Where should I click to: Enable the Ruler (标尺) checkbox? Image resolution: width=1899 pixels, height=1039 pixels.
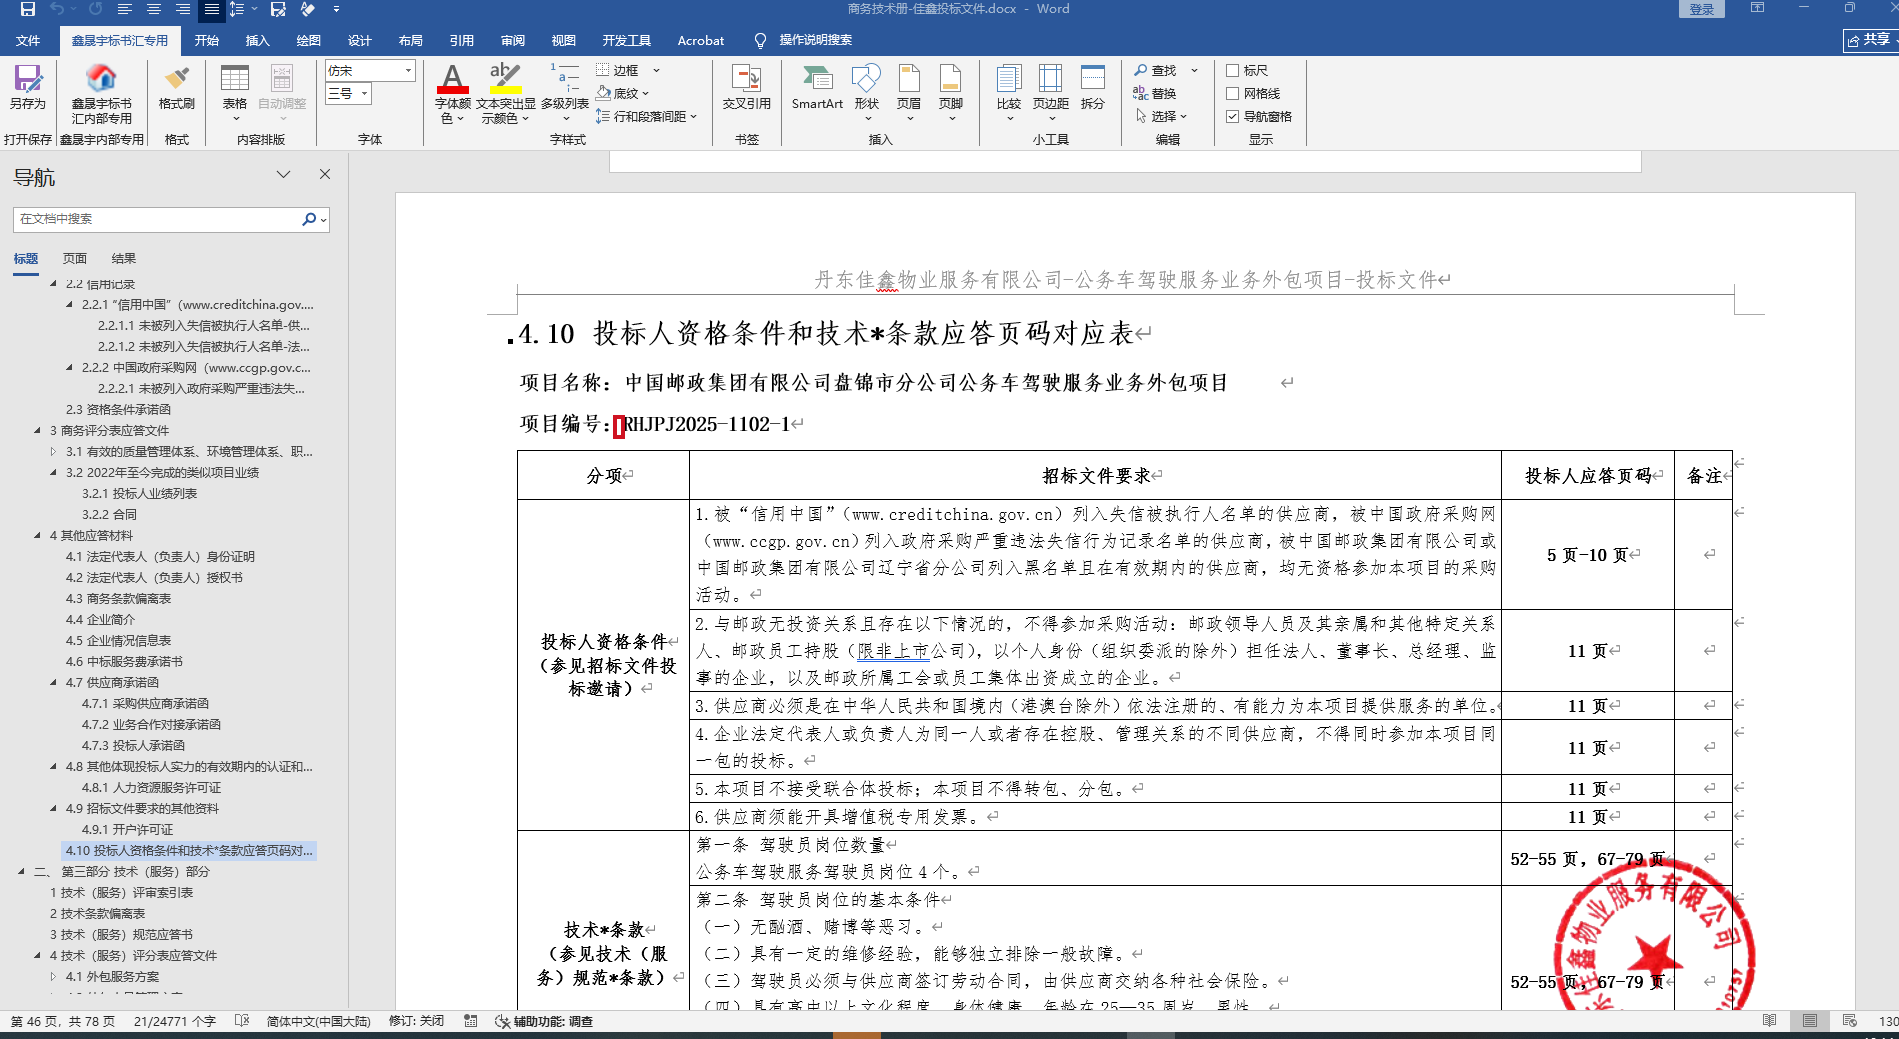[1233, 71]
